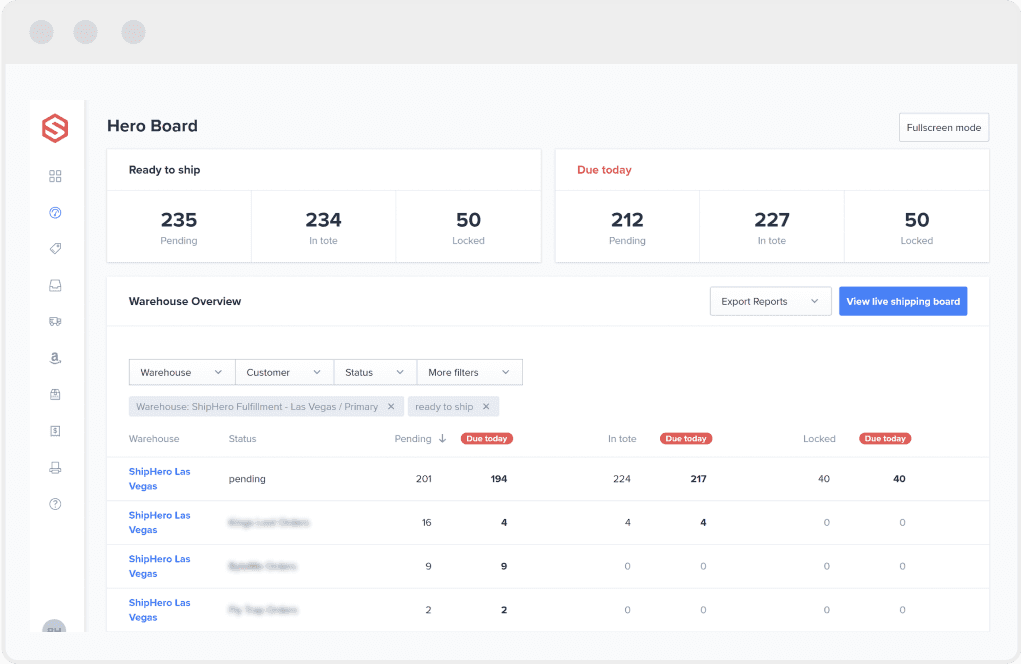Image resolution: width=1021 pixels, height=664 pixels.
Task: Open ShipHero Las Vegas link in row with 9 pending
Action: [x=160, y=566]
